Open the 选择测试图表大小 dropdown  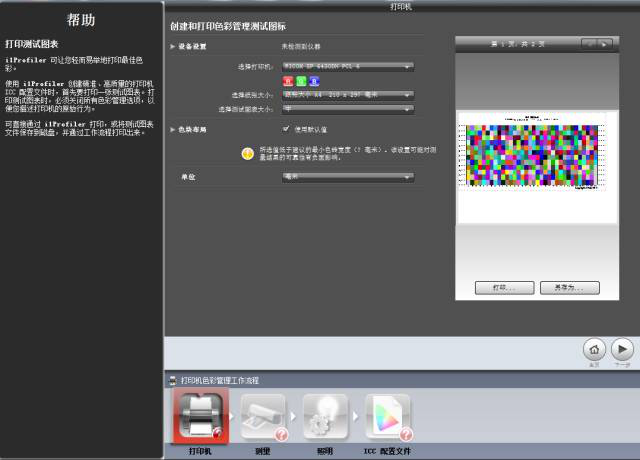coord(348,108)
